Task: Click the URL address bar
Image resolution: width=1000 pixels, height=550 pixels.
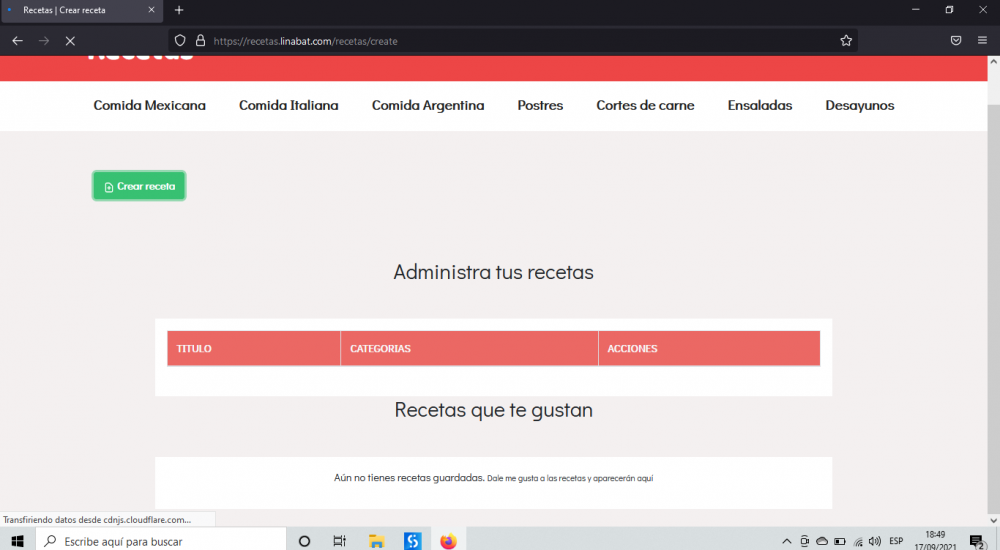Action: 513,41
